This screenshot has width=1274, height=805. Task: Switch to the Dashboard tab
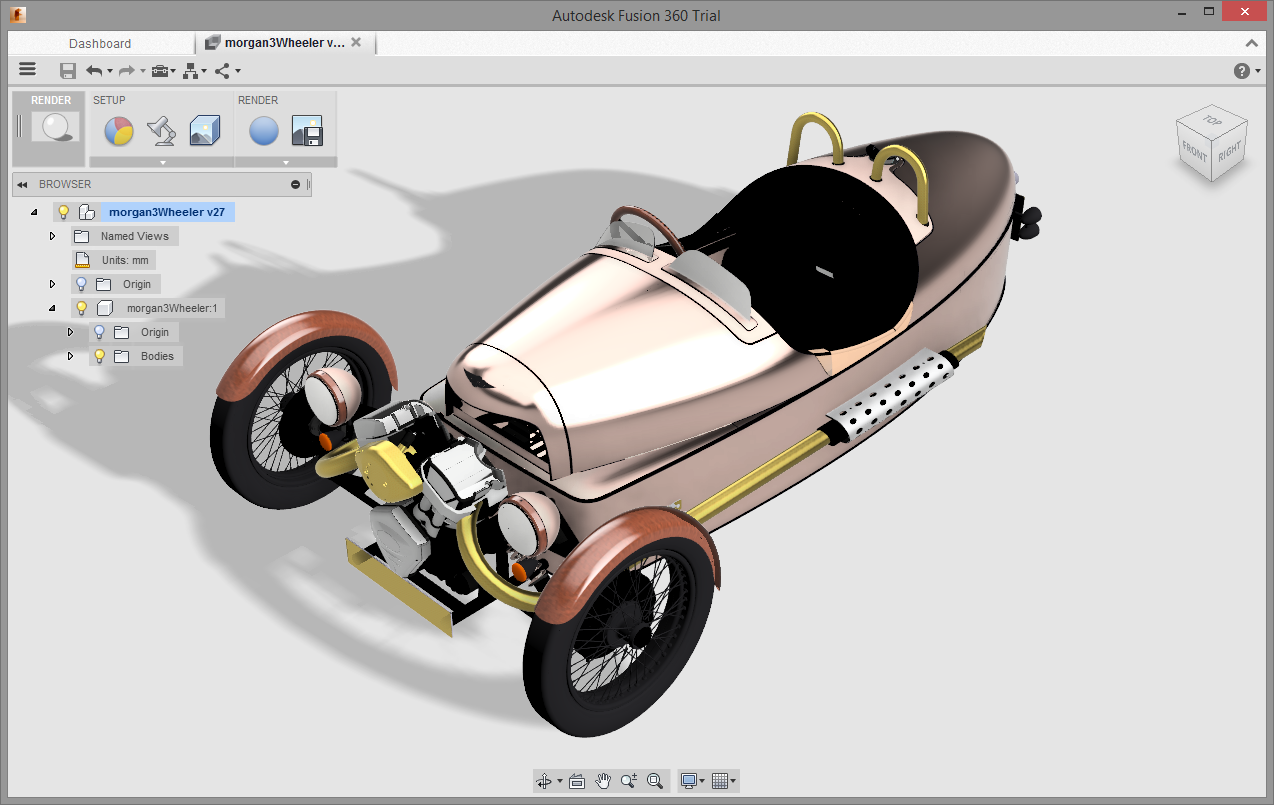pos(100,43)
